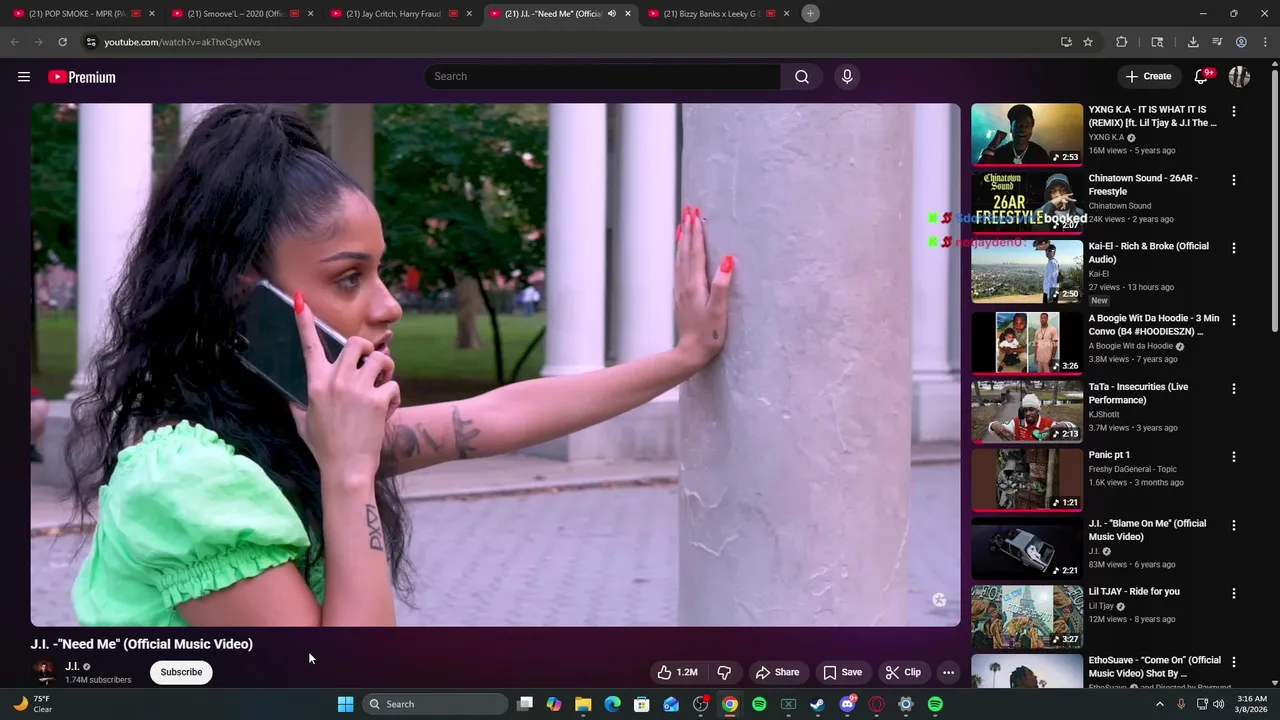The width and height of the screenshot is (1280, 720).
Task: Open Discord from the taskbar
Action: coord(848,704)
